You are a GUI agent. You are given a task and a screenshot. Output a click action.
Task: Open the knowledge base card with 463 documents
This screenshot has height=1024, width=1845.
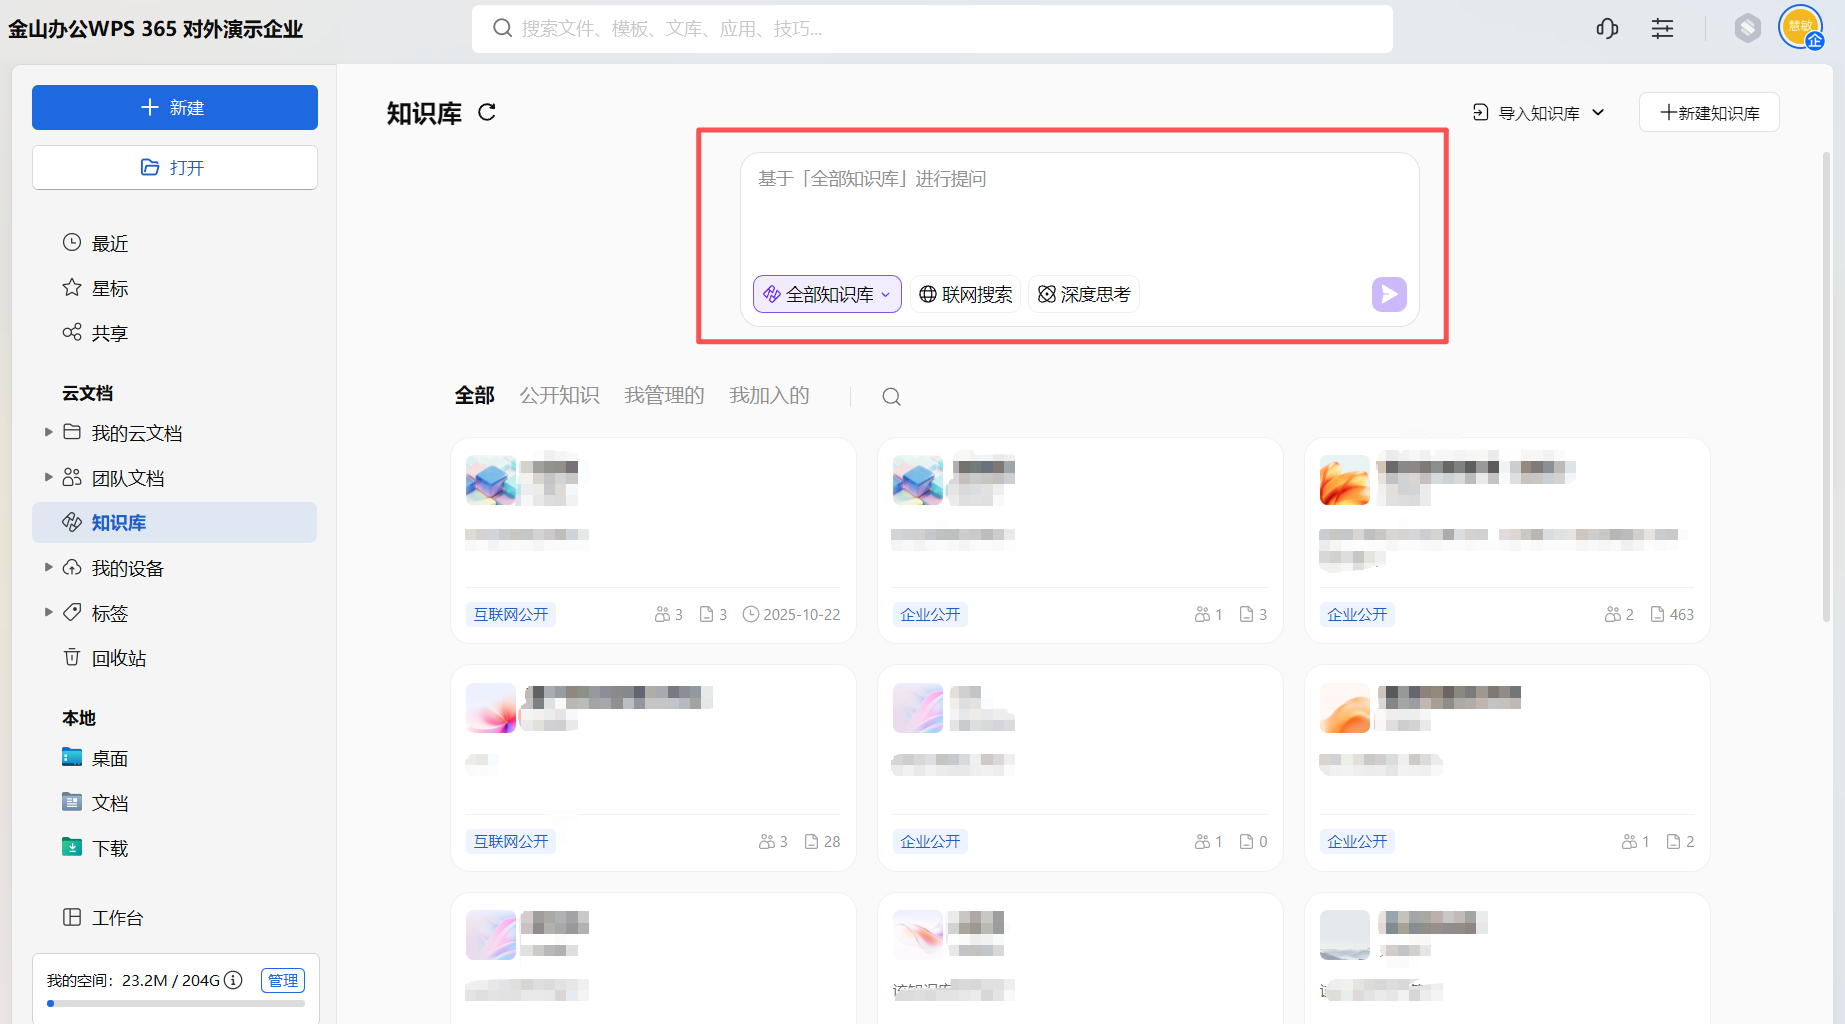1507,540
